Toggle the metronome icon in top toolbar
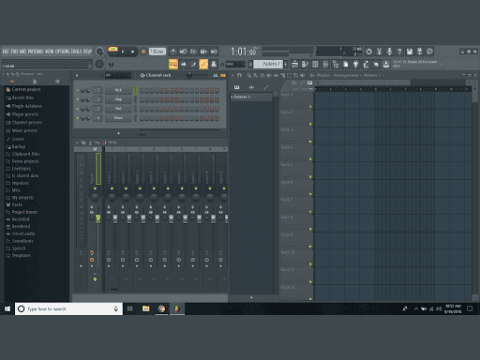Viewport: 480px width, 360px height. point(173,51)
